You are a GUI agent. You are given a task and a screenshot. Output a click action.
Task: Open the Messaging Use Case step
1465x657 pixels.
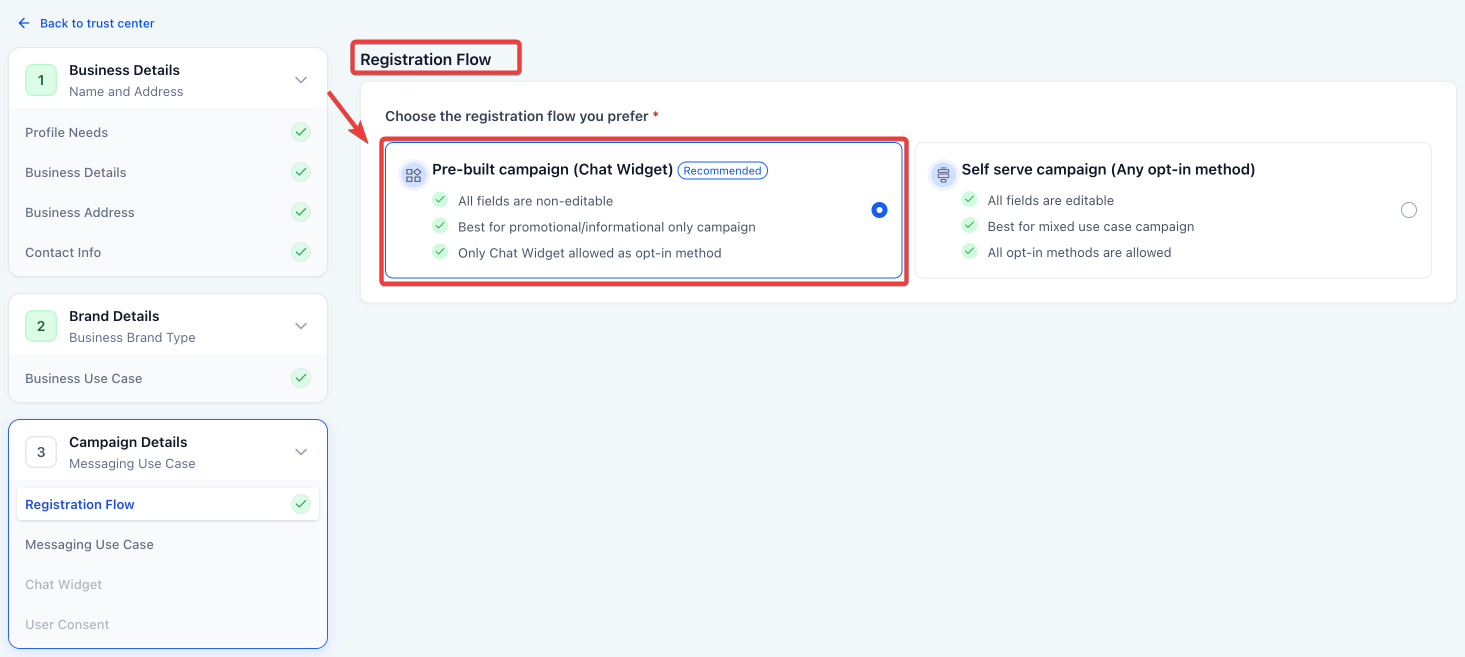point(90,545)
